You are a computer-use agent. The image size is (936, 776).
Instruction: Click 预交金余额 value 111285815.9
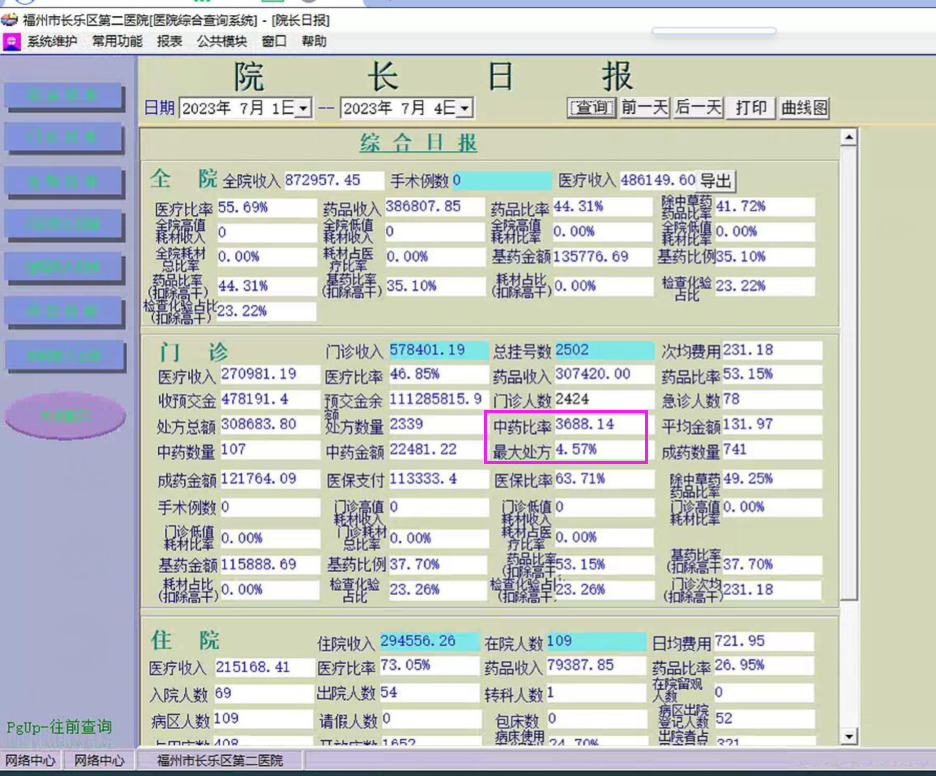point(438,399)
